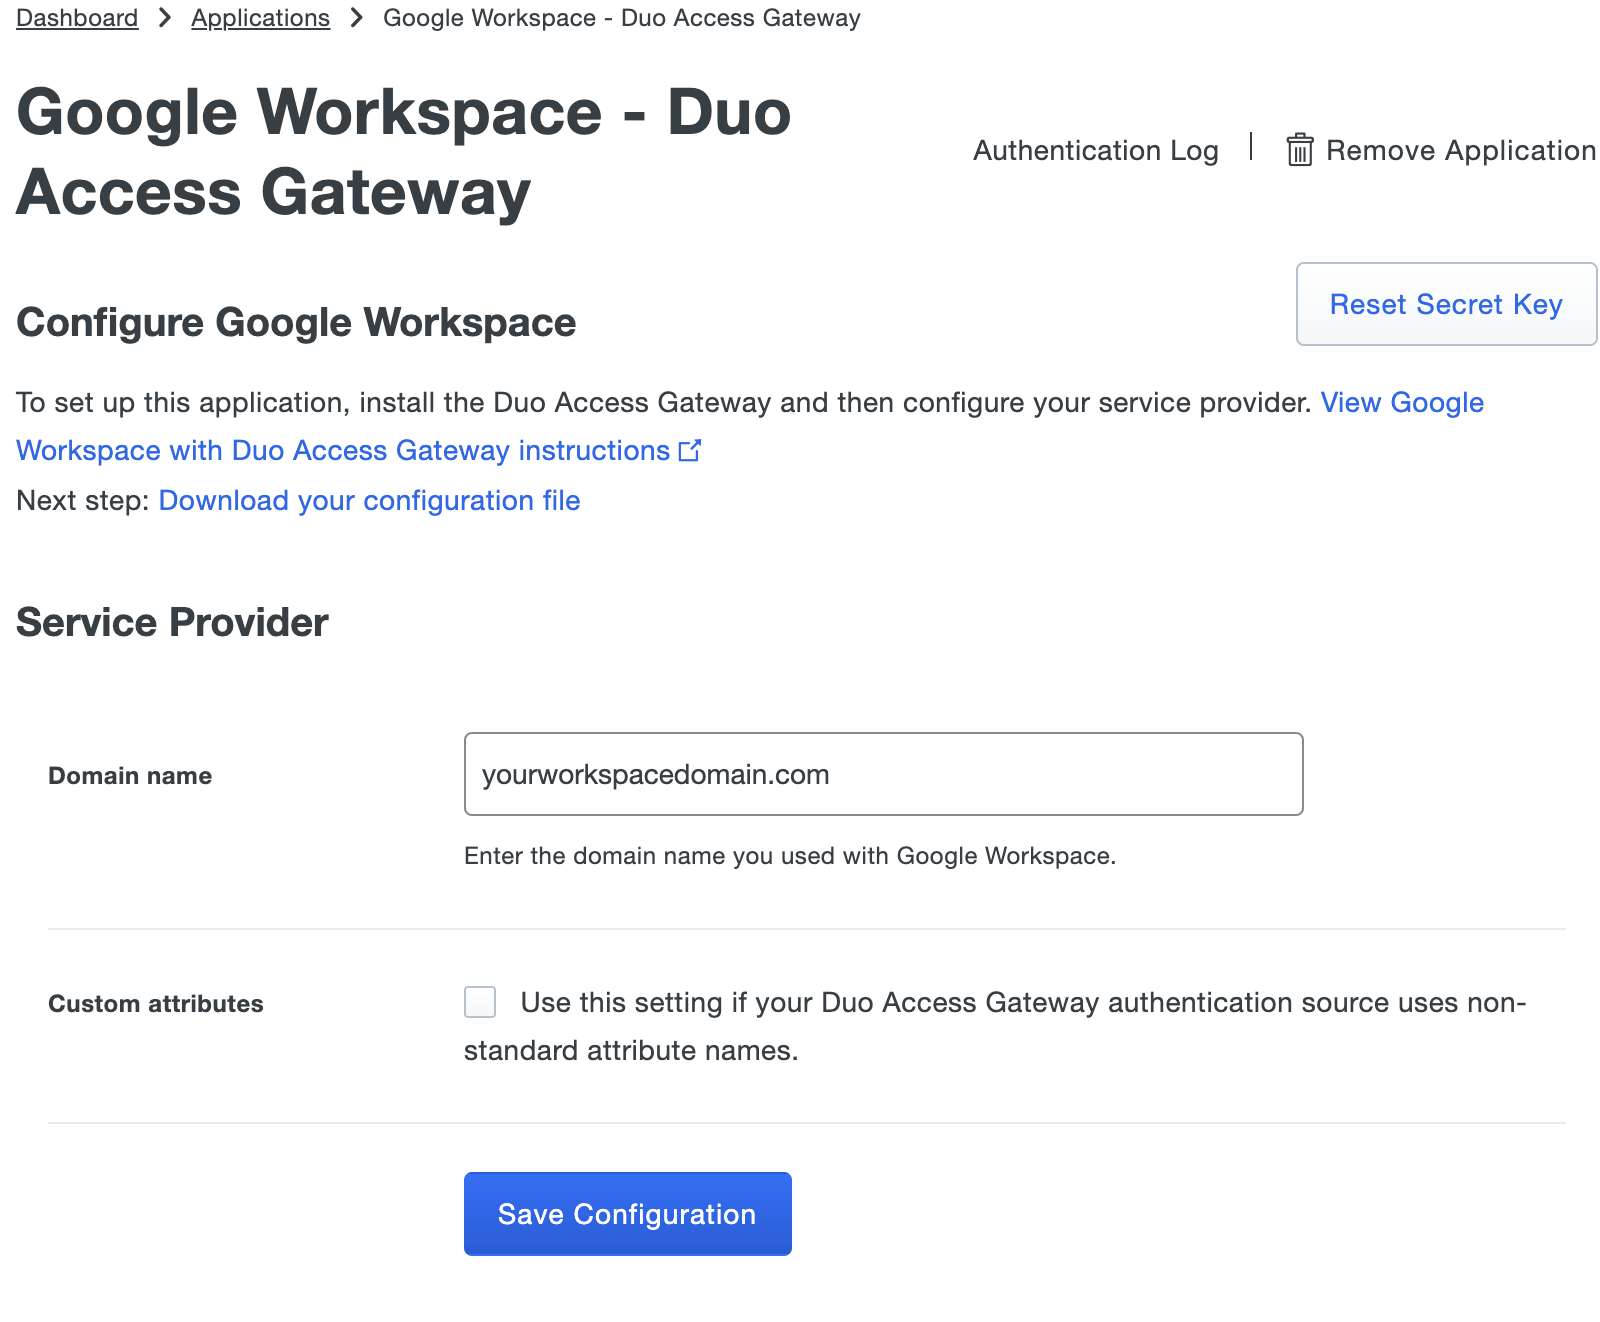Open Applications from the breadcrumb trail
This screenshot has width=1600, height=1322.
tap(260, 17)
